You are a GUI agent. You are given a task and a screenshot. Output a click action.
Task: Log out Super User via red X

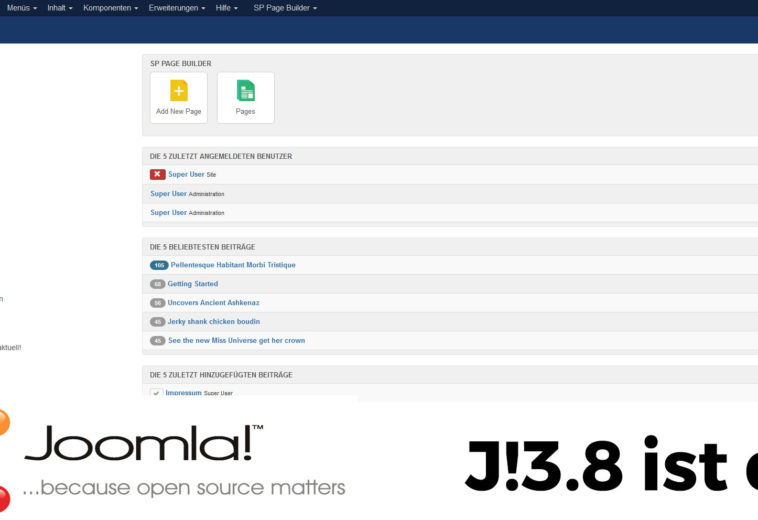point(158,174)
